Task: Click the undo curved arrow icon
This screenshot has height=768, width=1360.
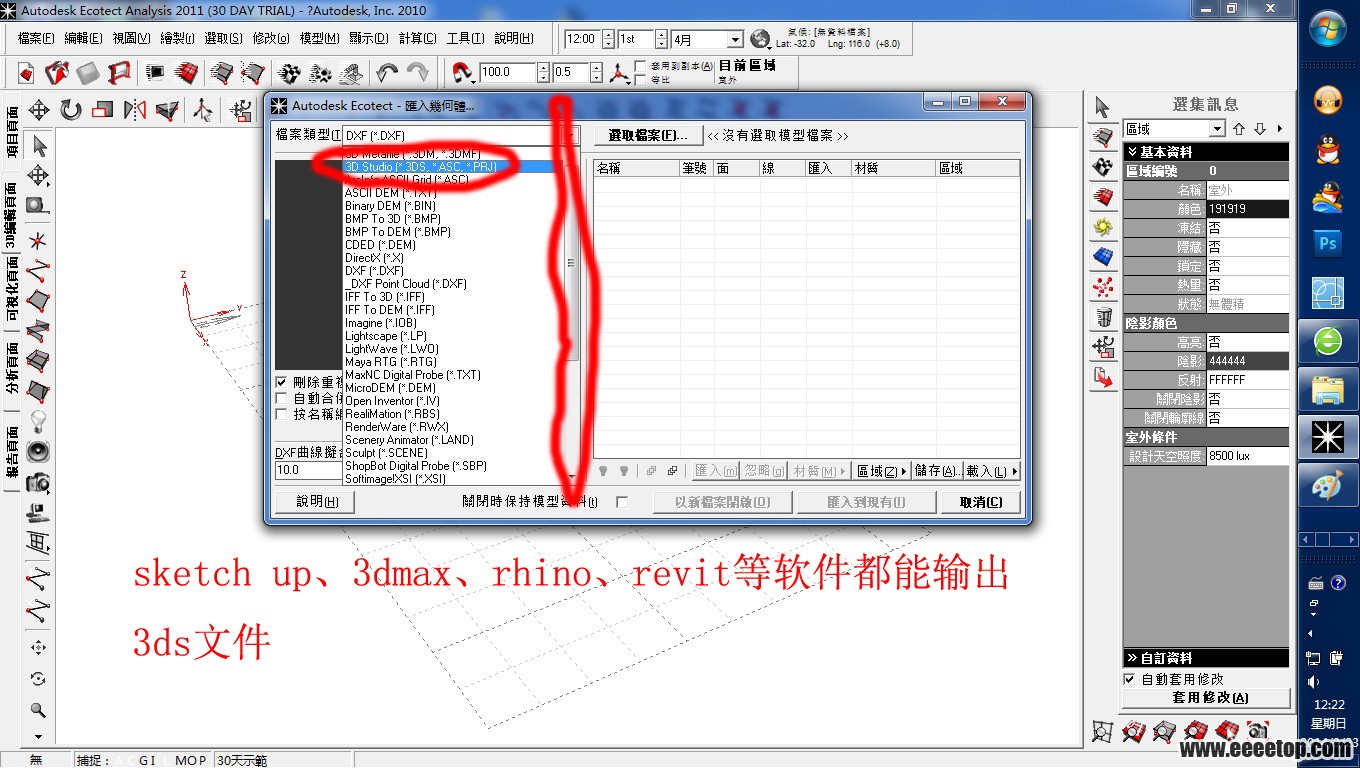Action: [387, 73]
